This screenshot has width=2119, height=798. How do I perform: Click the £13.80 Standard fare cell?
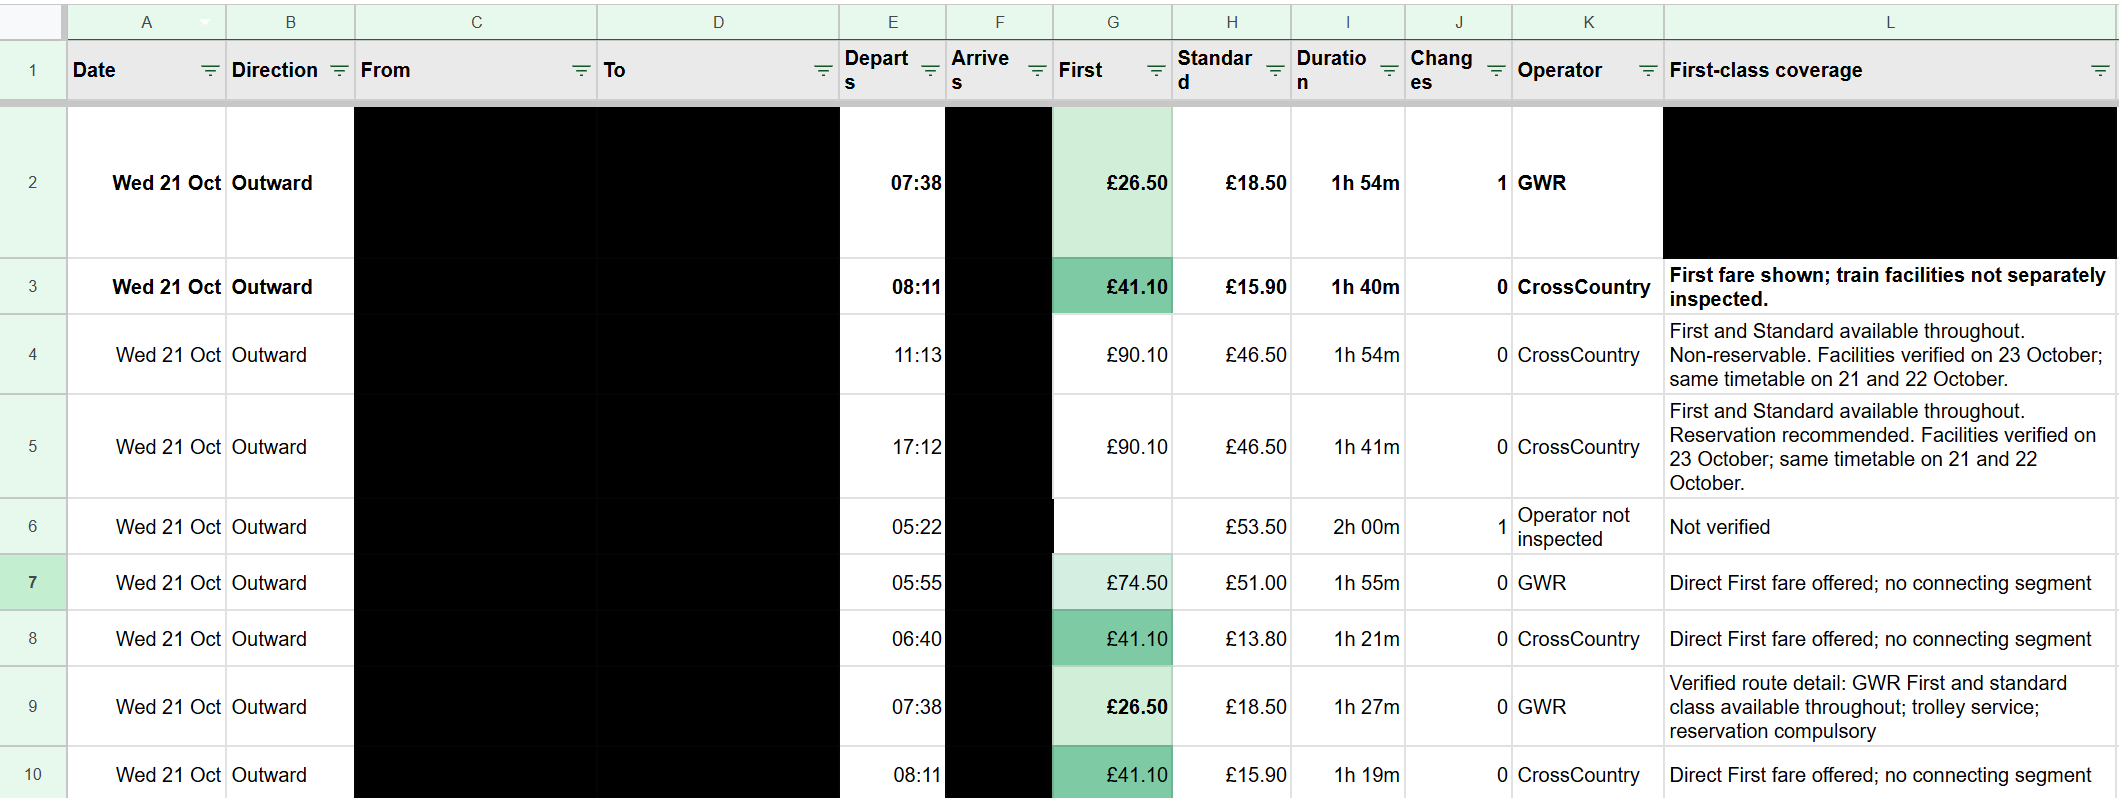tap(1231, 638)
